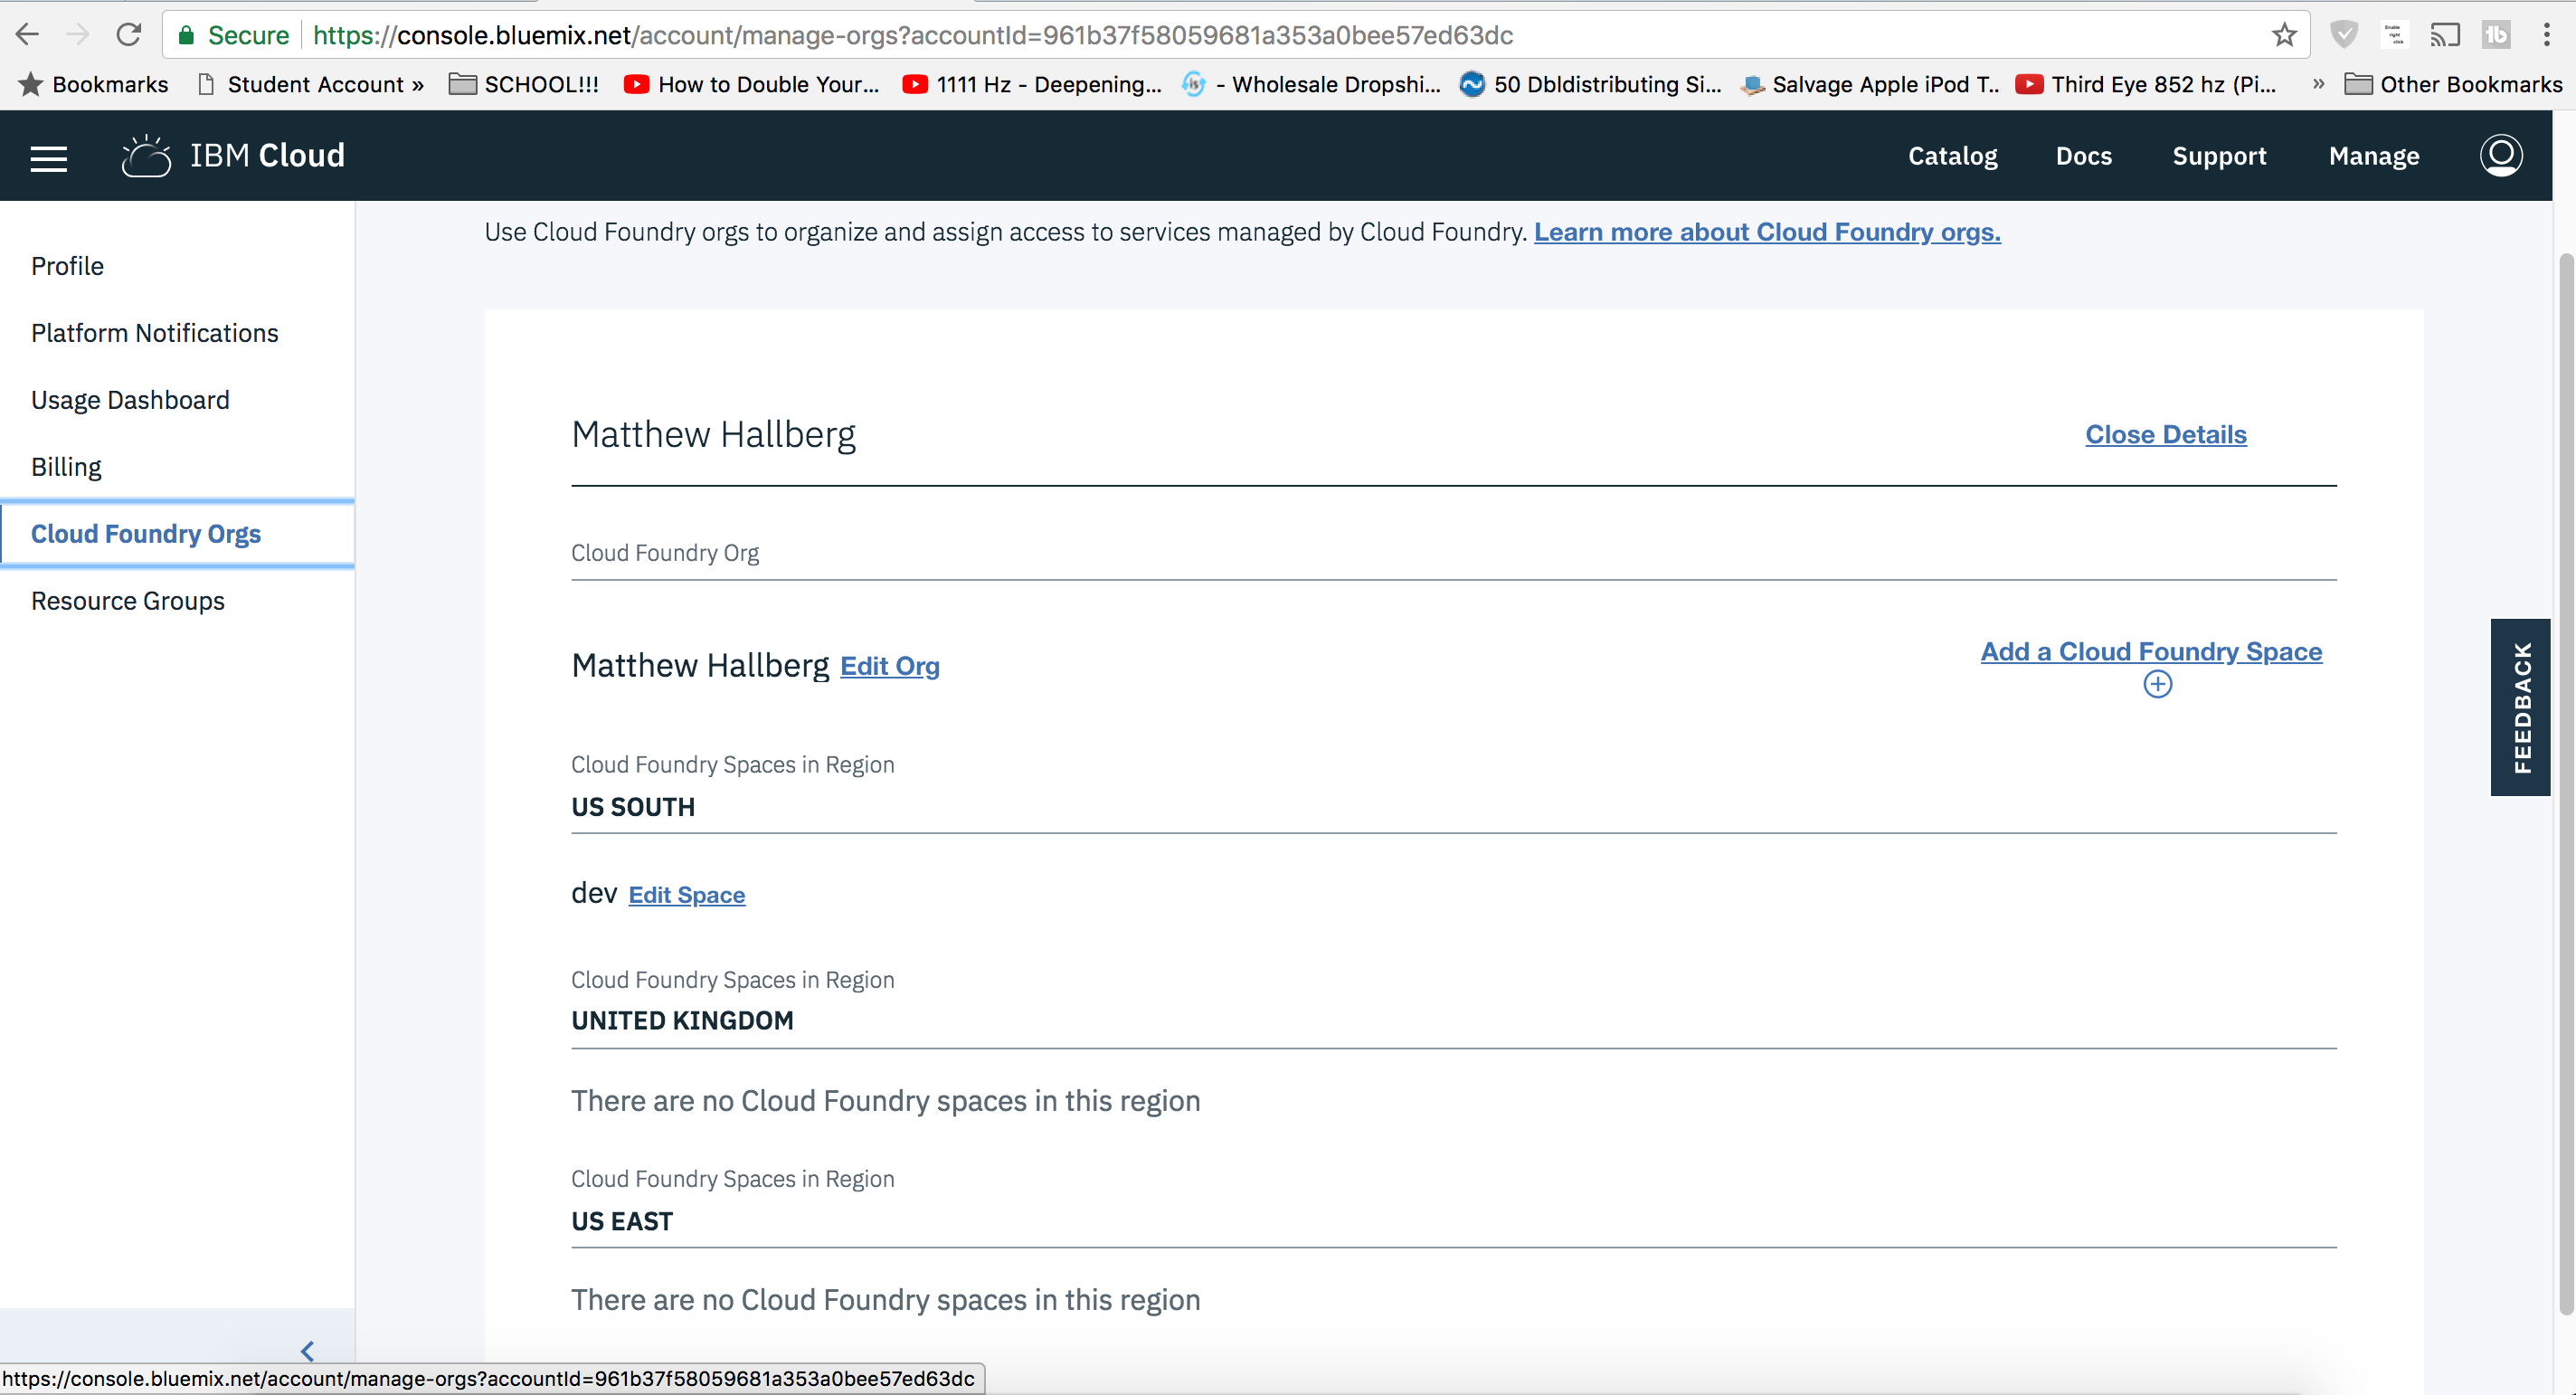The image size is (2576, 1395).
Task: Open the 1111 Hz Deepening bookmark
Action: [1031, 85]
